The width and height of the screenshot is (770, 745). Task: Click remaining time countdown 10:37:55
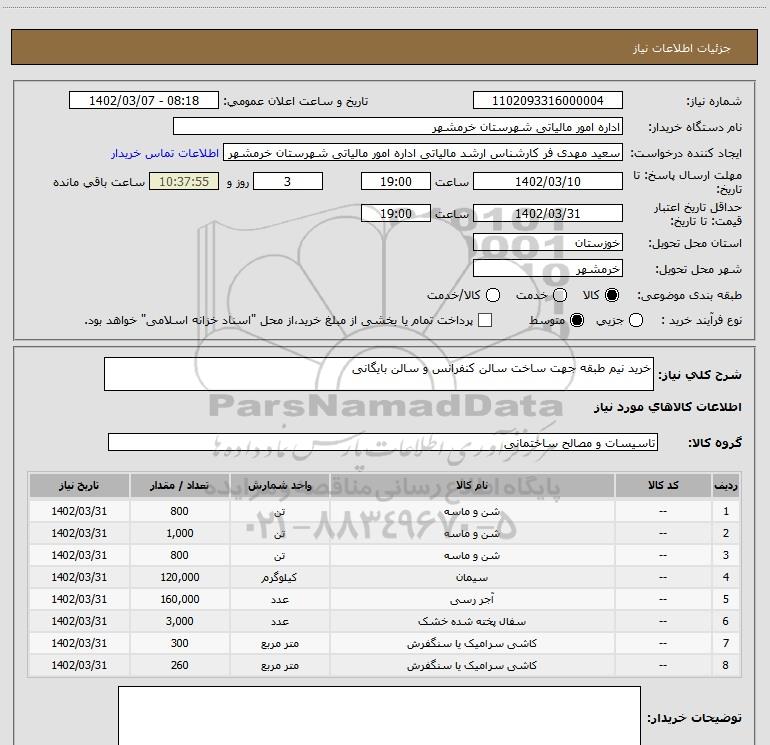(x=184, y=181)
